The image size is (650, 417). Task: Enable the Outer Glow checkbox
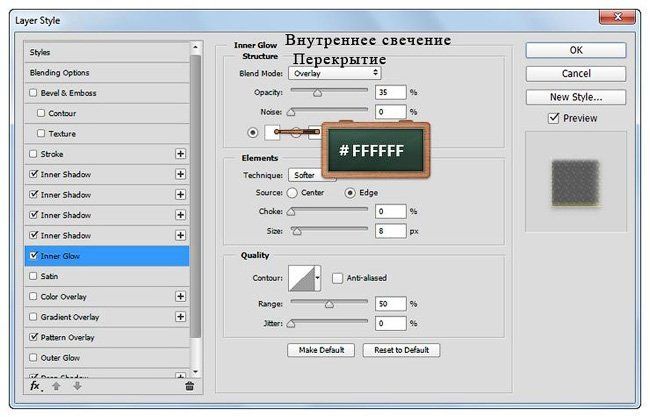click(33, 357)
